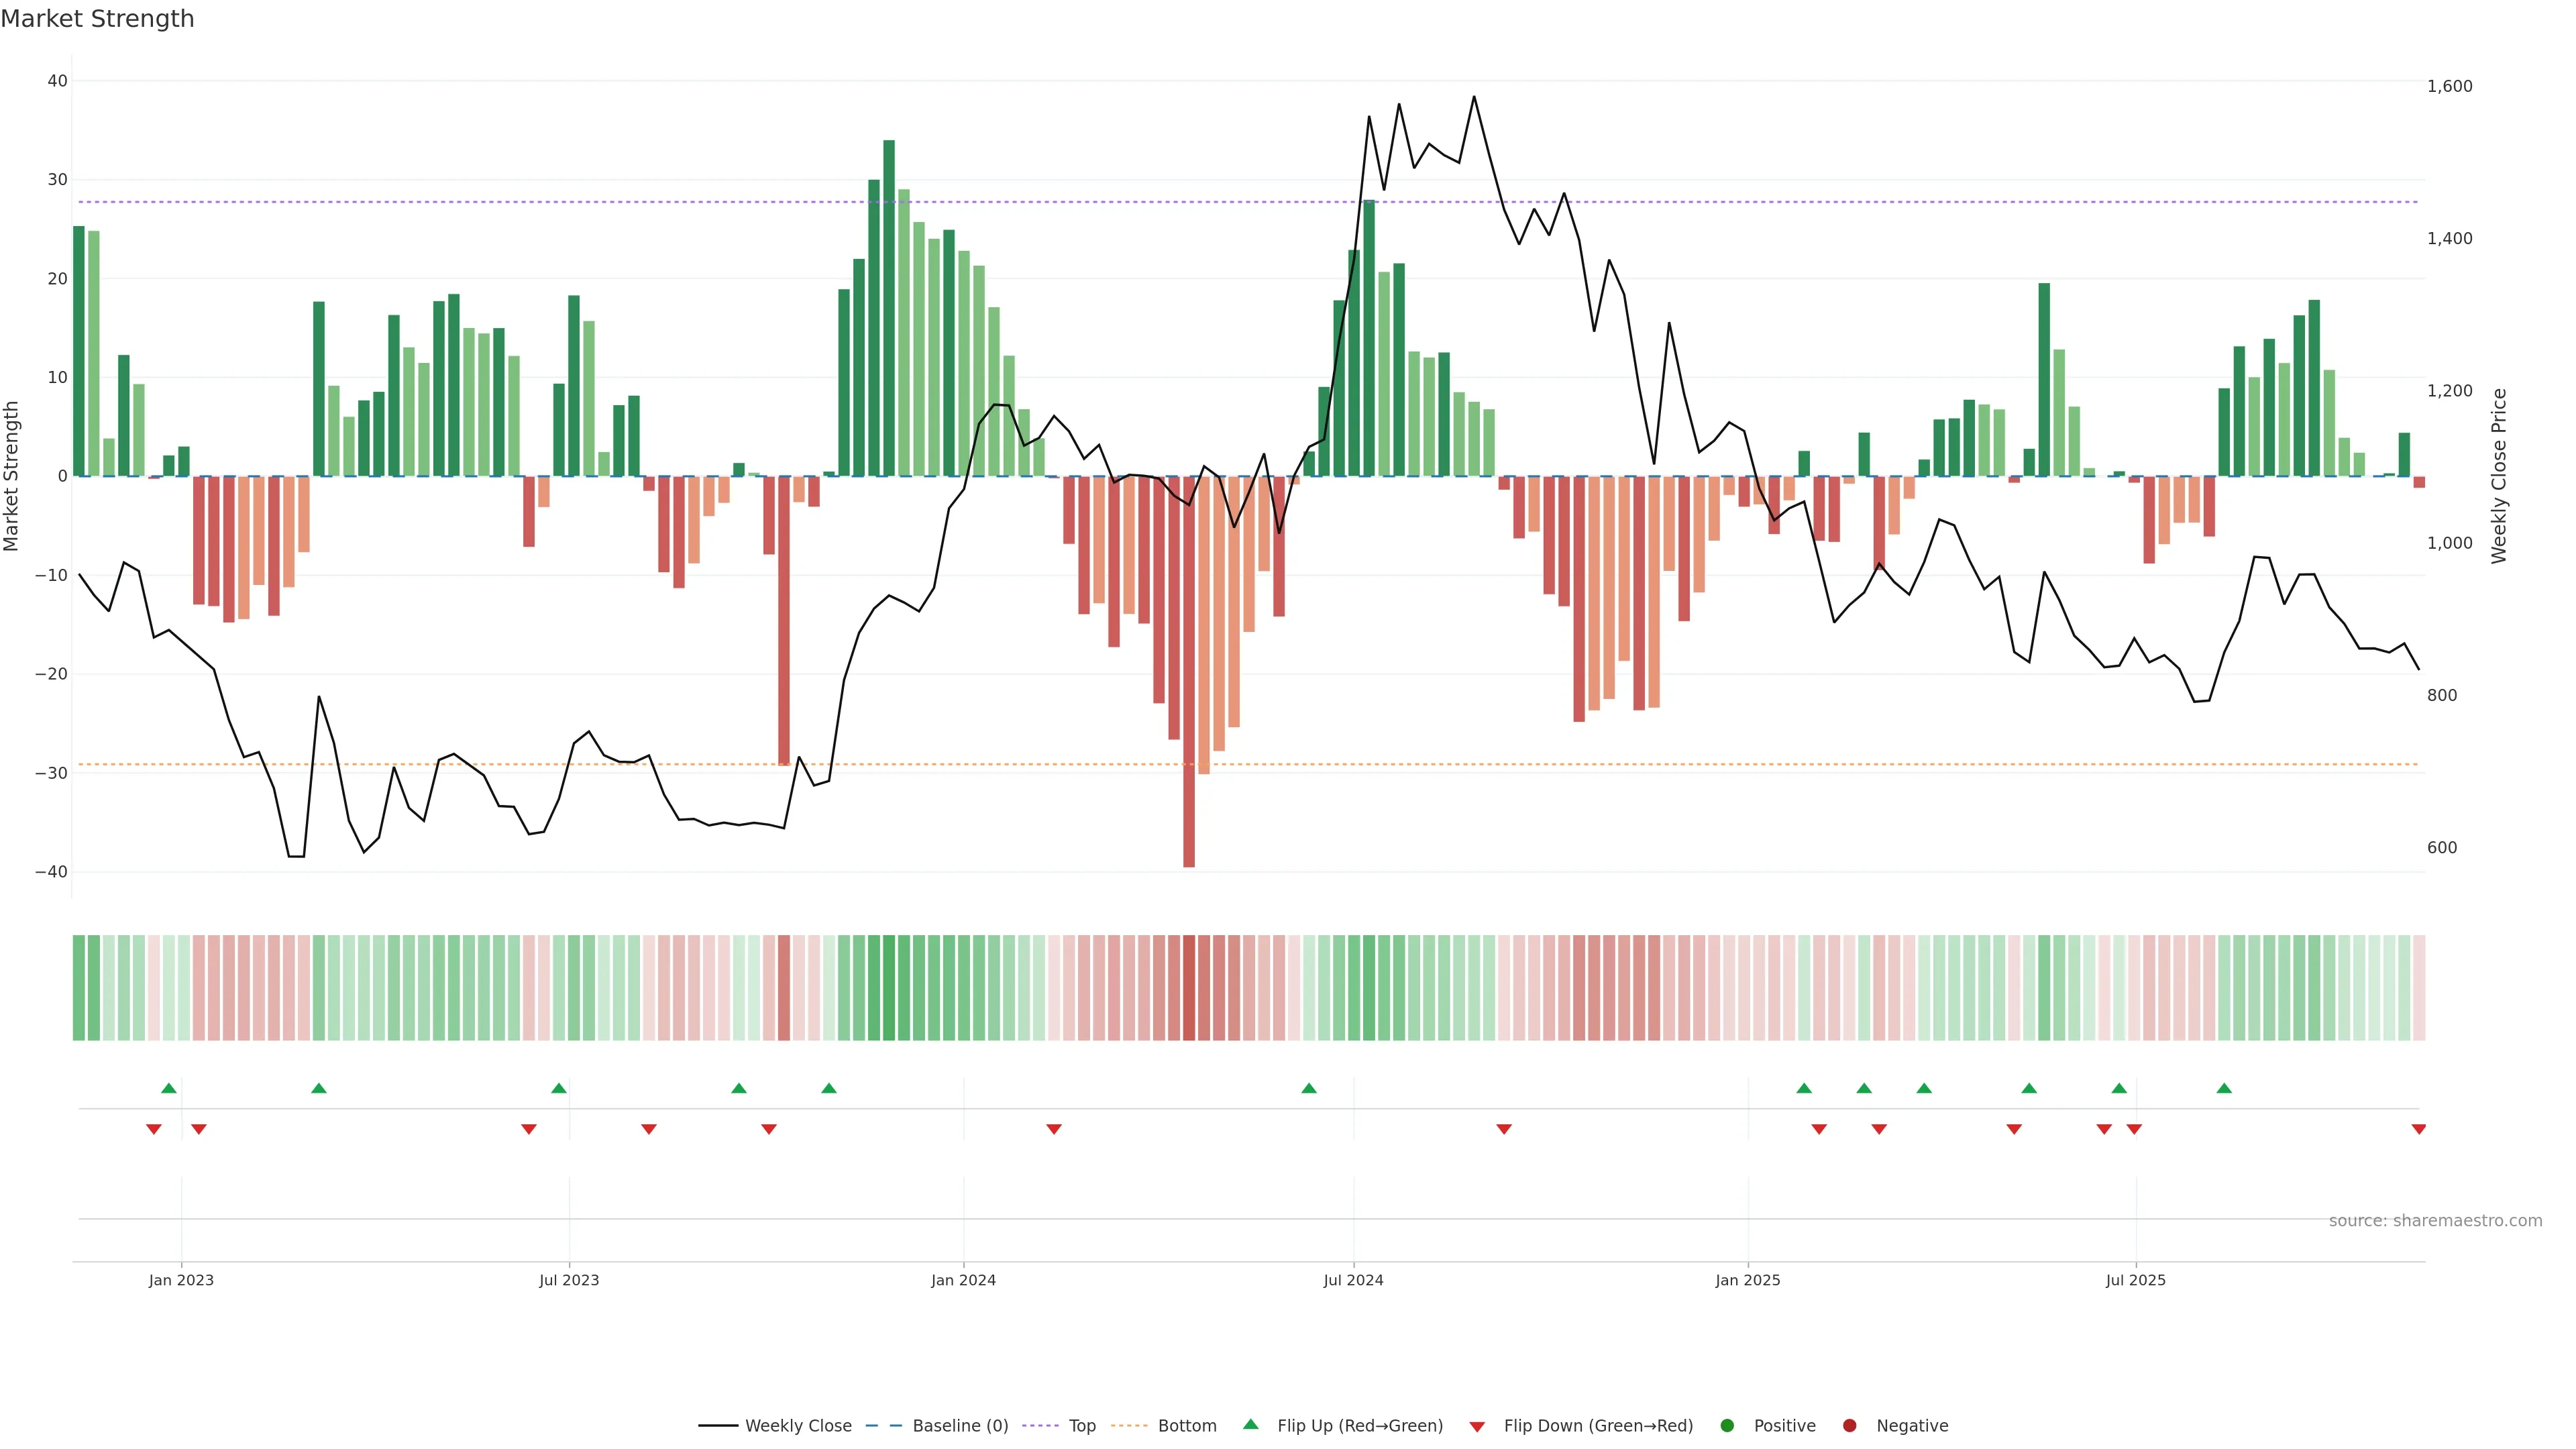Click the Market Strength chart title
The height and width of the screenshot is (1449, 2576).
[x=97, y=19]
